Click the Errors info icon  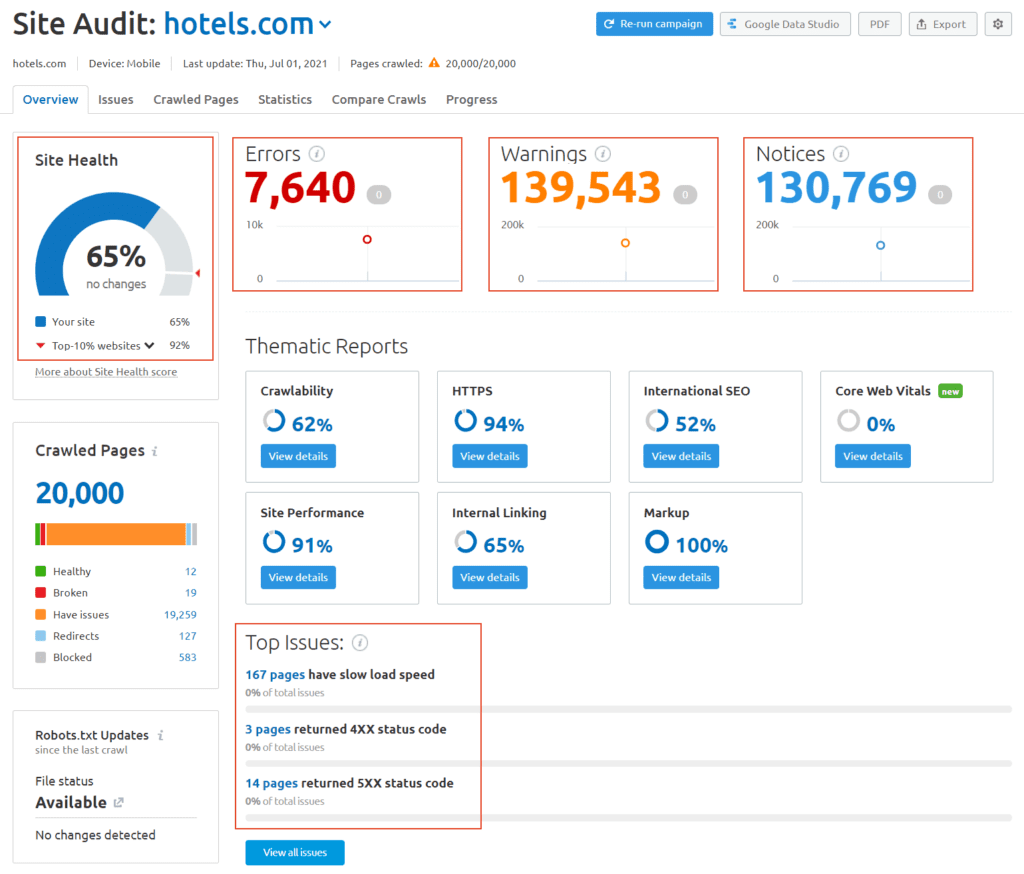coord(317,154)
